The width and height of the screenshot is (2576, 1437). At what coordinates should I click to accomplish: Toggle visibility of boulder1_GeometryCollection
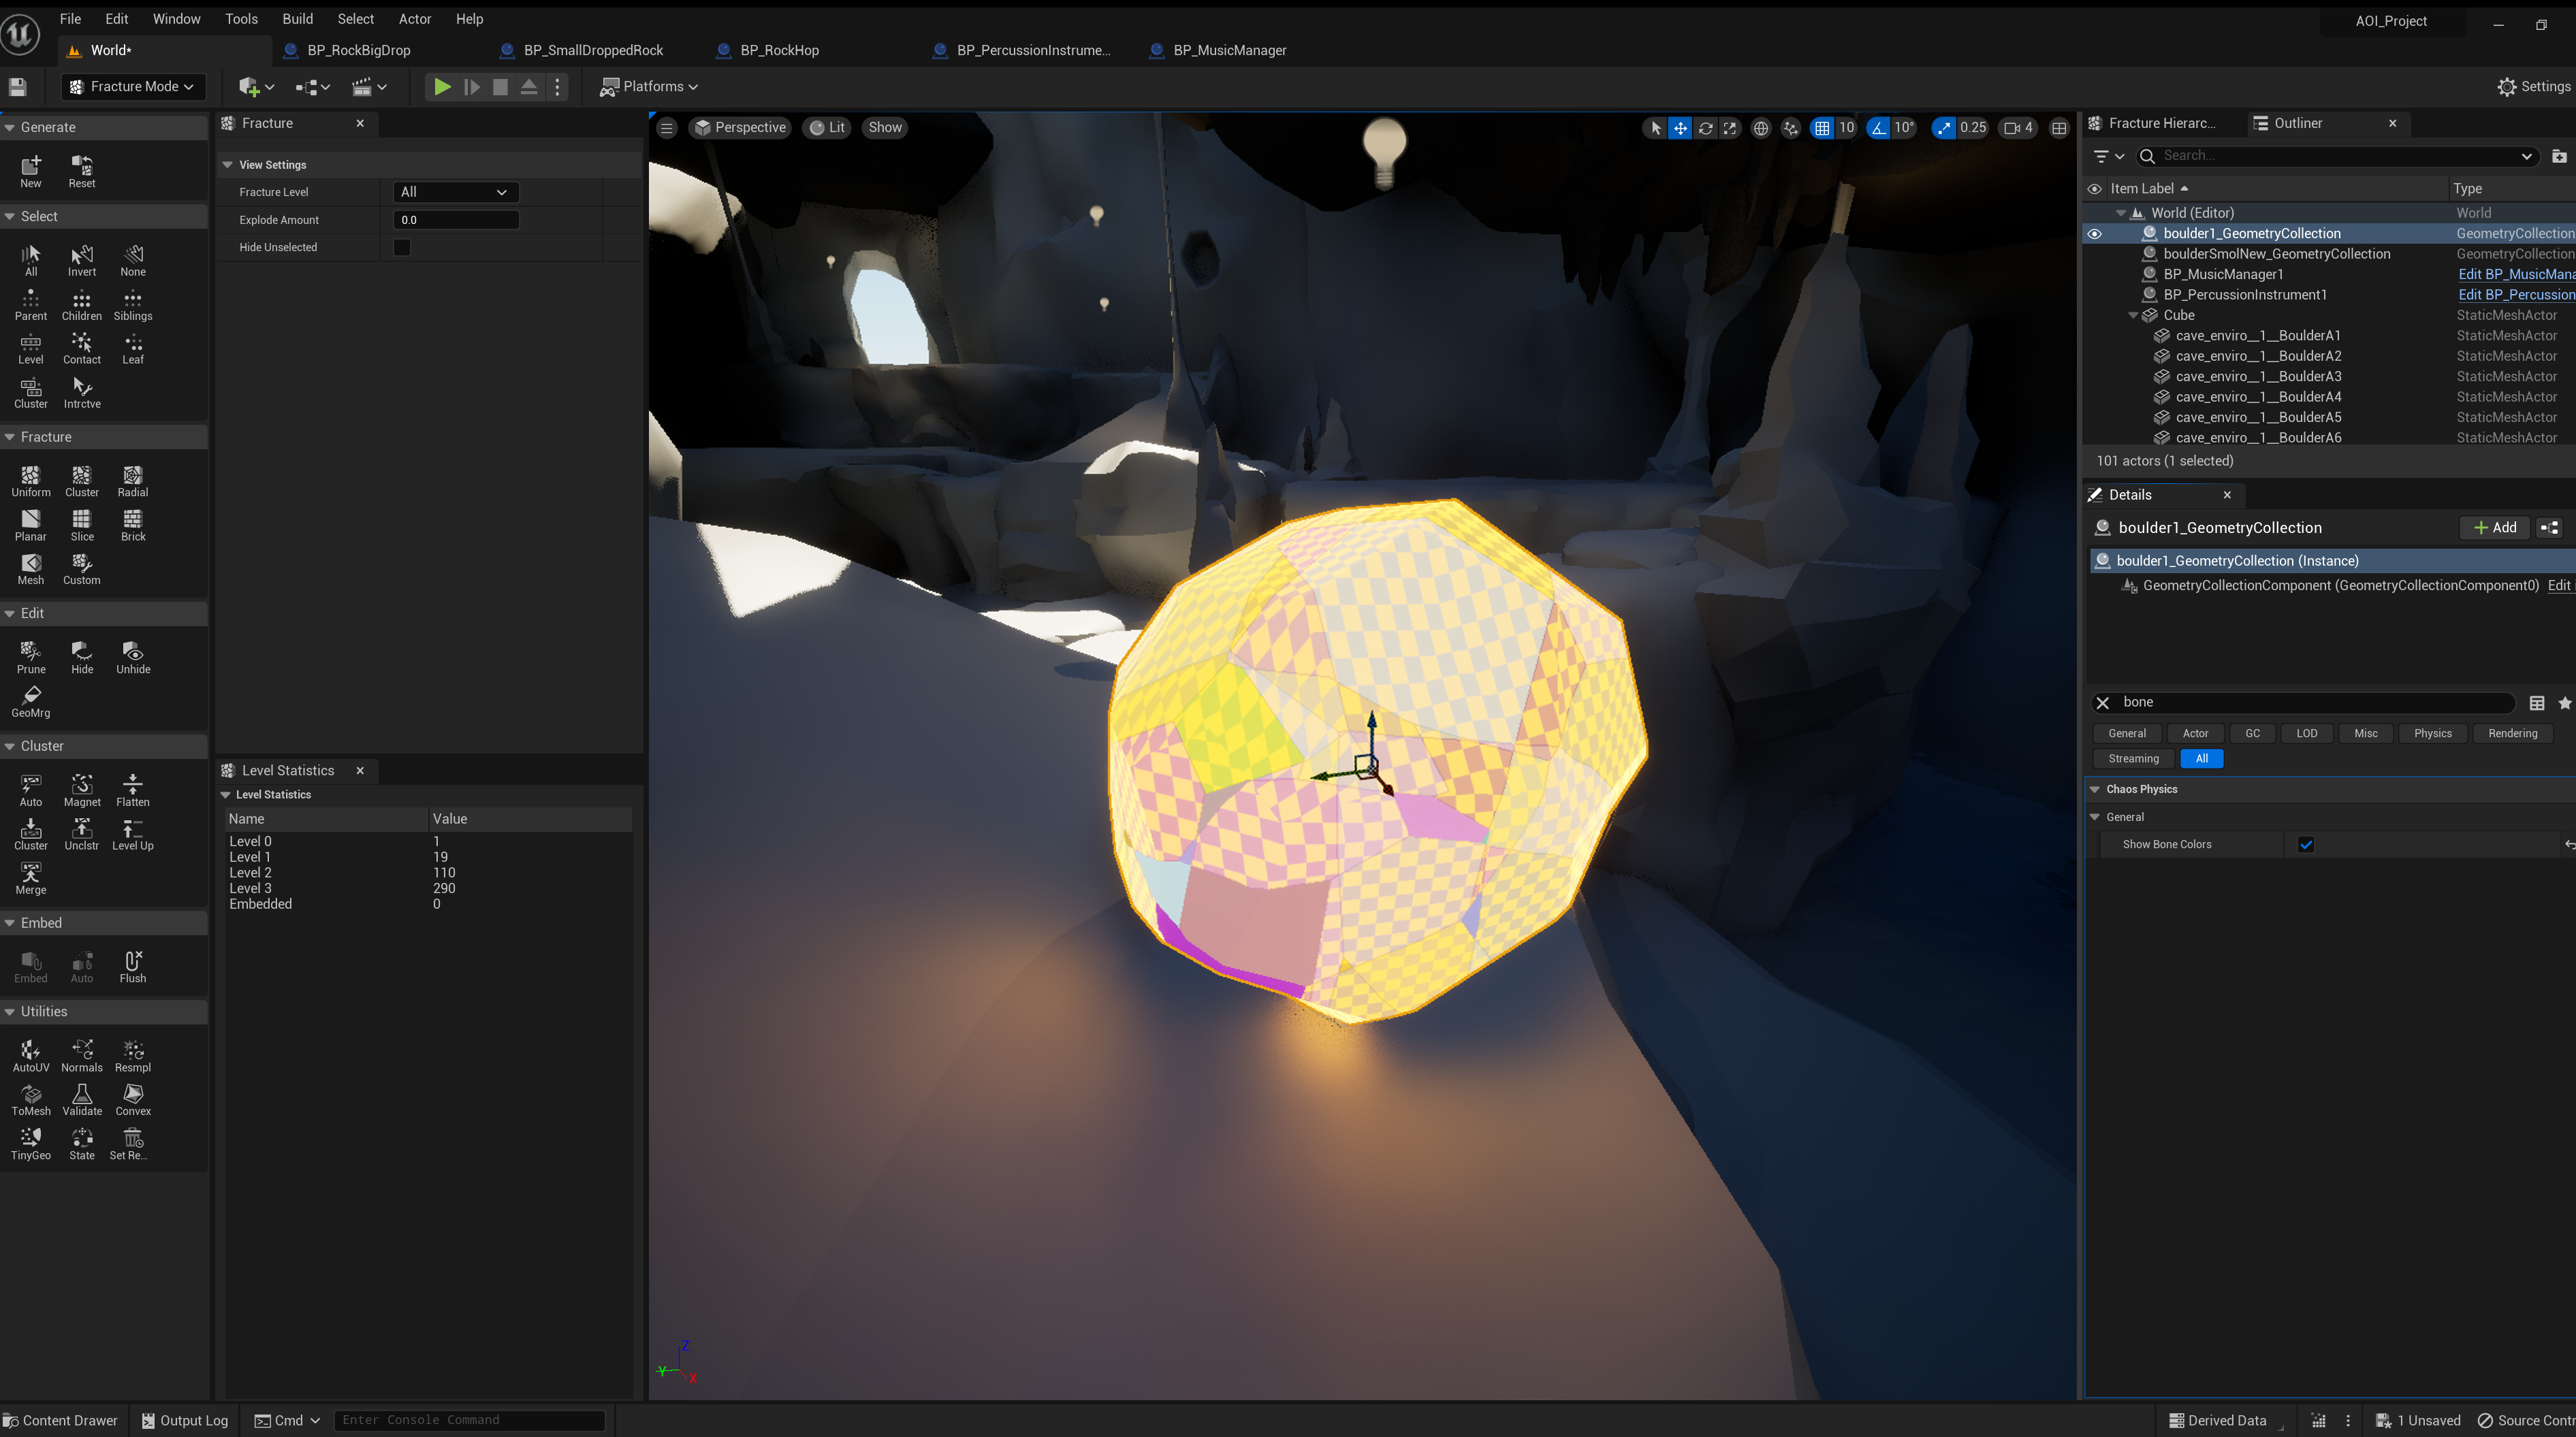click(x=2094, y=233)
